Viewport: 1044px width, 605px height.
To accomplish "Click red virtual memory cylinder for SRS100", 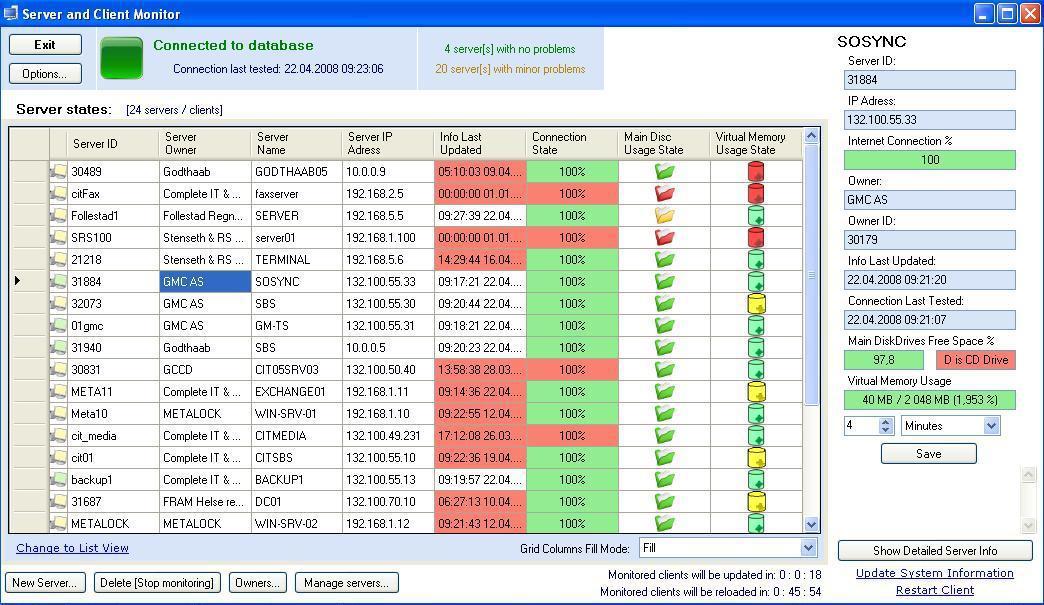I will pos(756,238).
